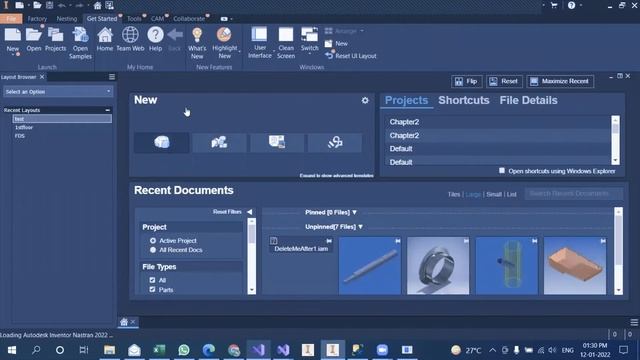640x360 pixels.
Task: Create new Presentation template icon
Action: click(335, 142)
